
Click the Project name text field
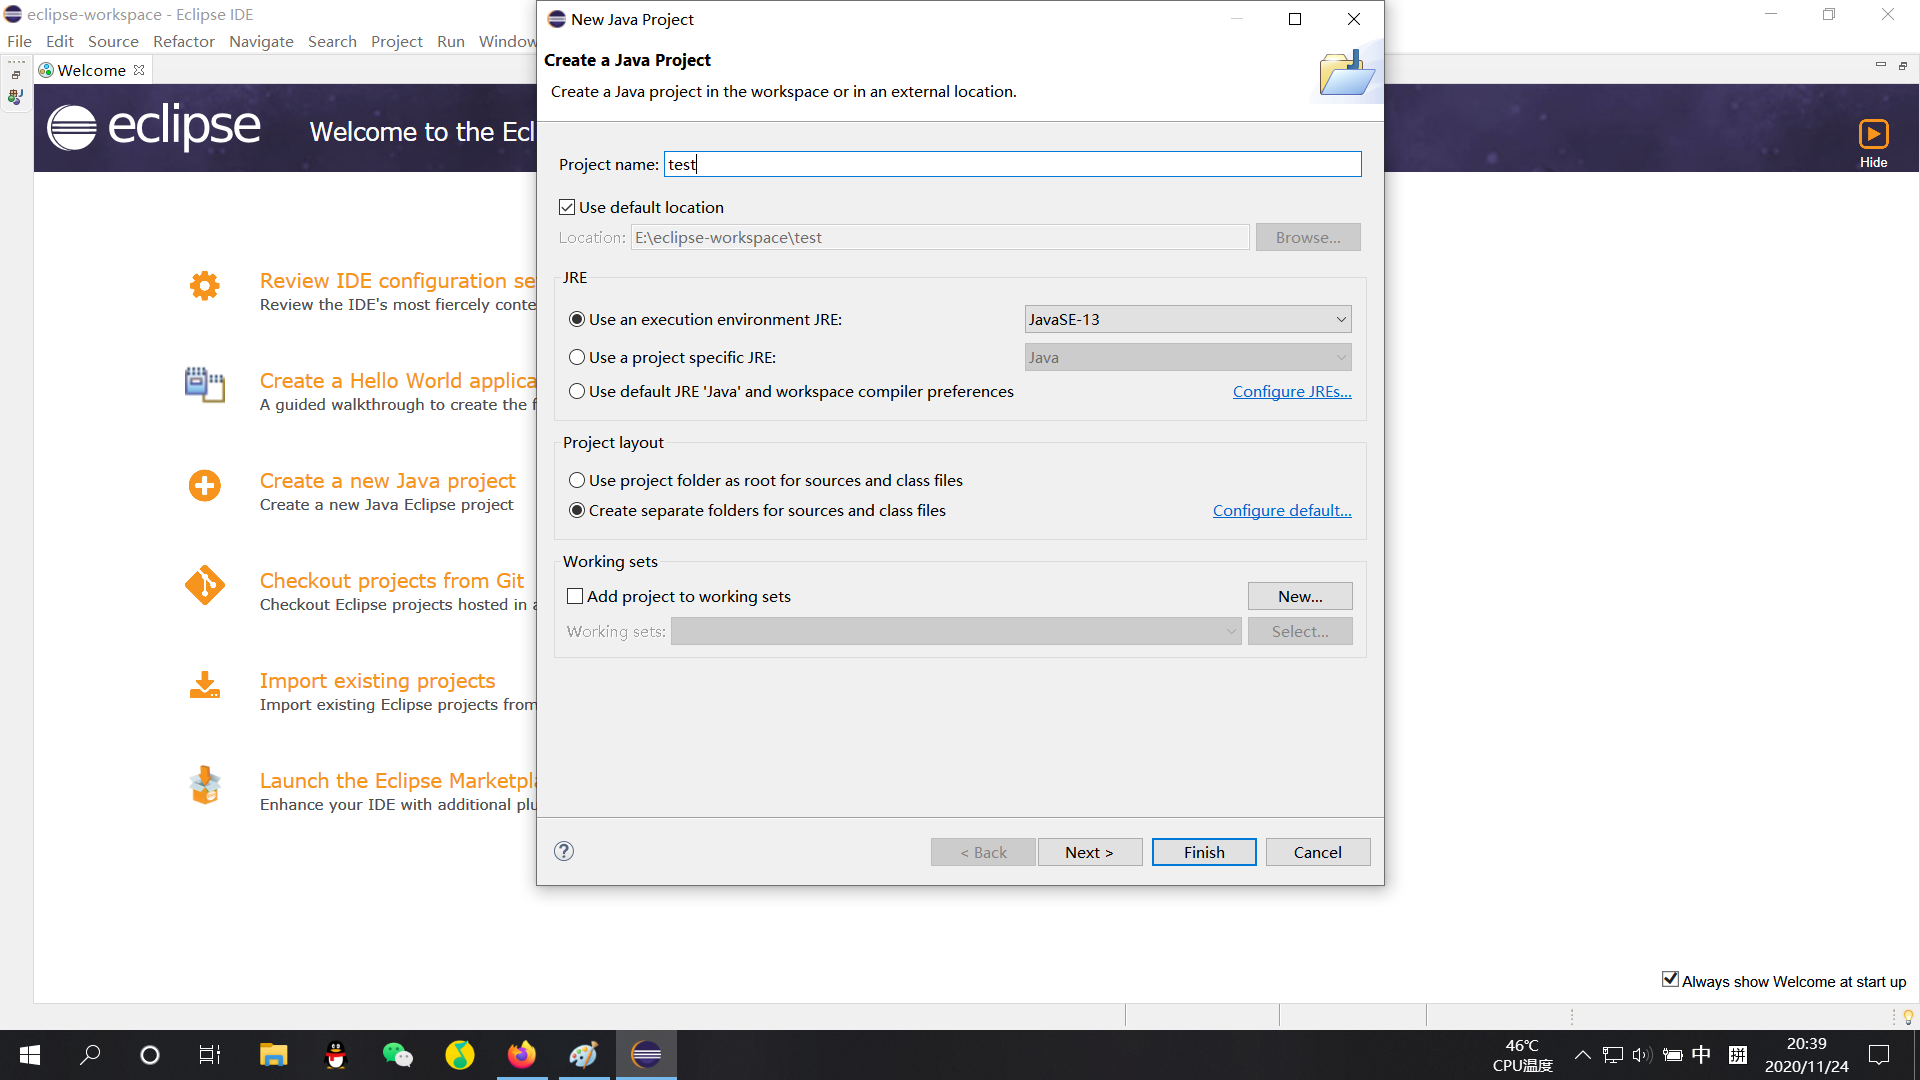[x=1012, y=164]
